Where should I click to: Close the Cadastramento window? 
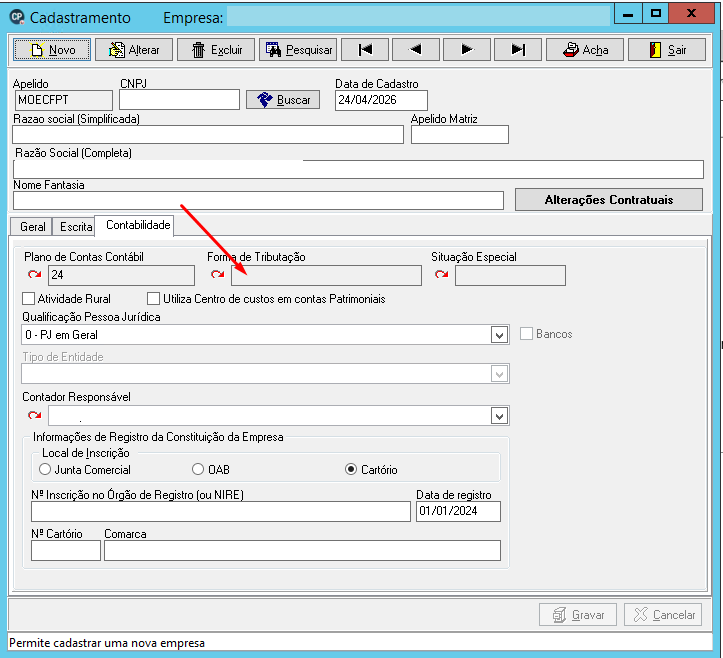pyautogui.click(x=691, y=14)
